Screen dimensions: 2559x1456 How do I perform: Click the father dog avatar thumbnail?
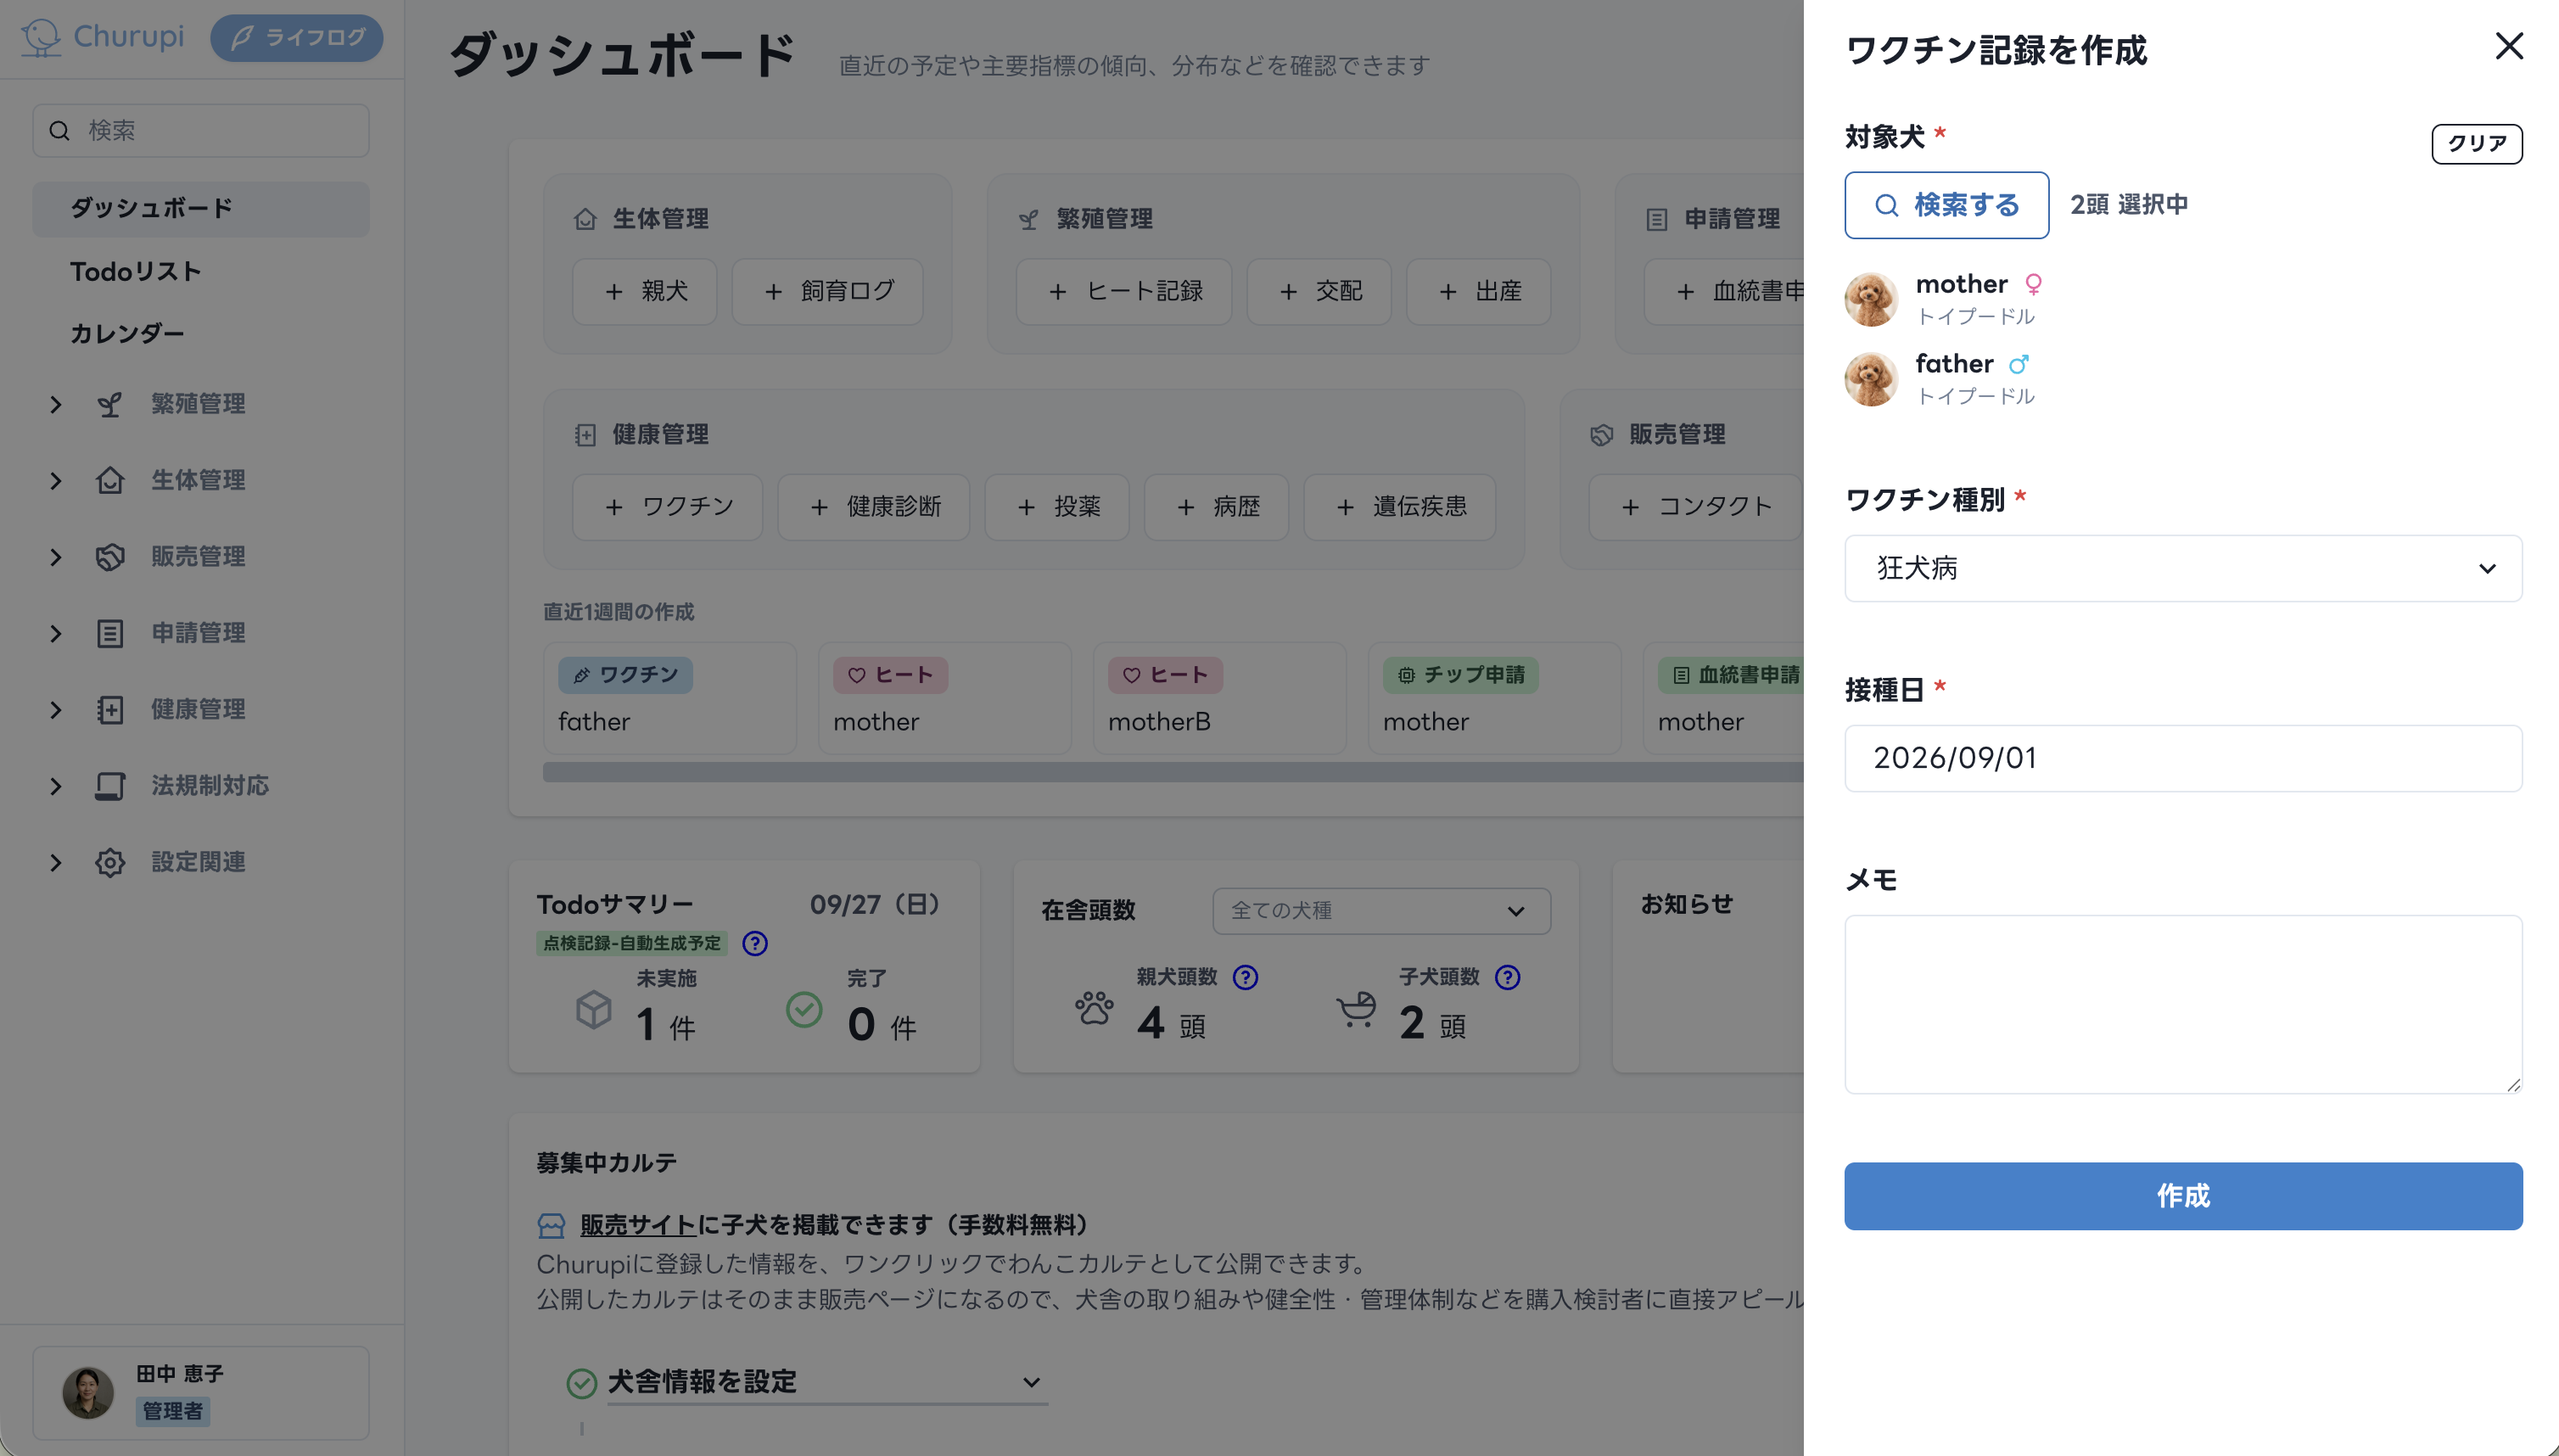pyautogui.click(x=1870, y=378)
